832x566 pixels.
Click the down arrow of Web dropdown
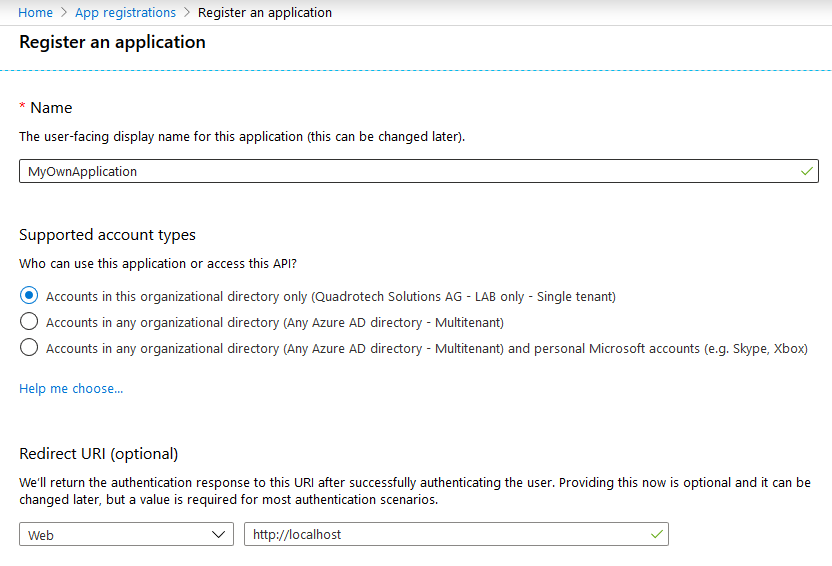[218, 534]
